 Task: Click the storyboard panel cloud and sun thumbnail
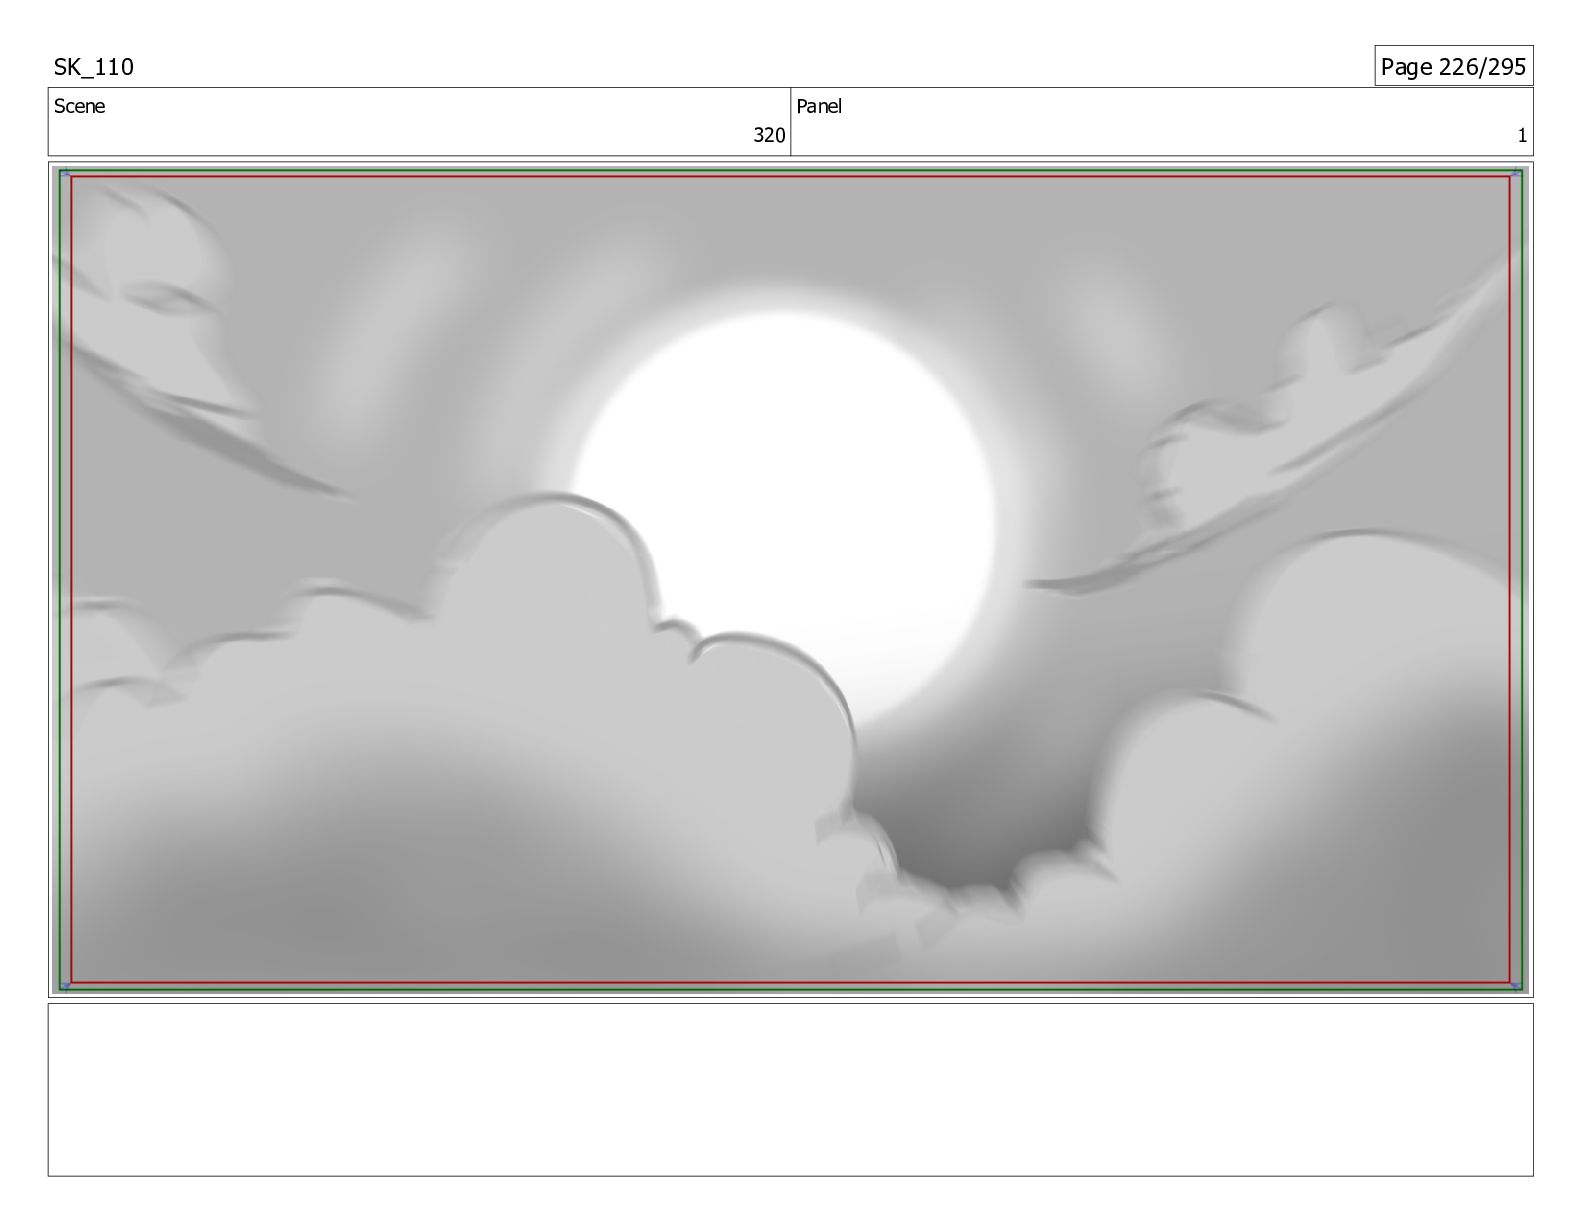pyautogui.click(x=790, y=579)
